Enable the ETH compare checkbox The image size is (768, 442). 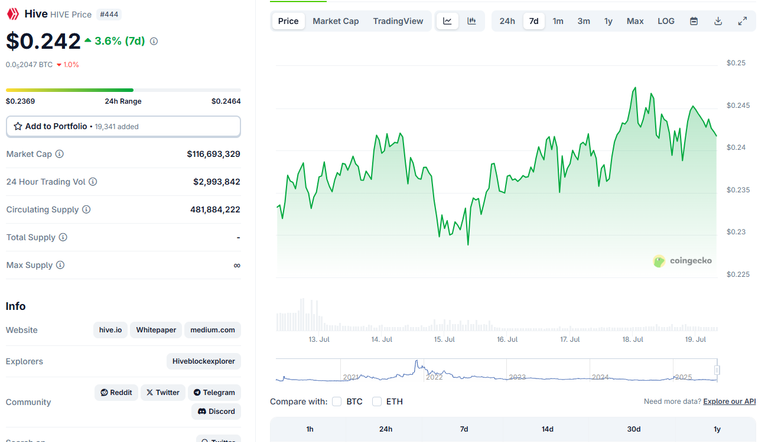tap(377, 401)
